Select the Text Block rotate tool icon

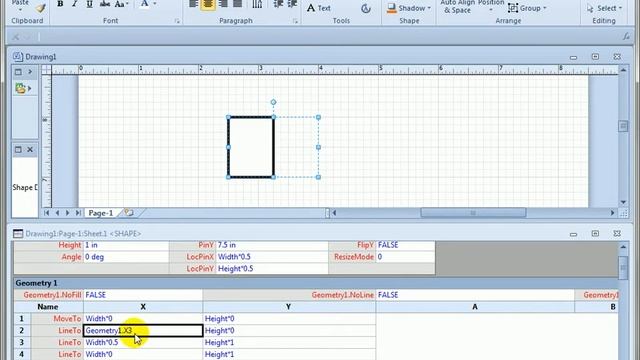click(366, 8)
